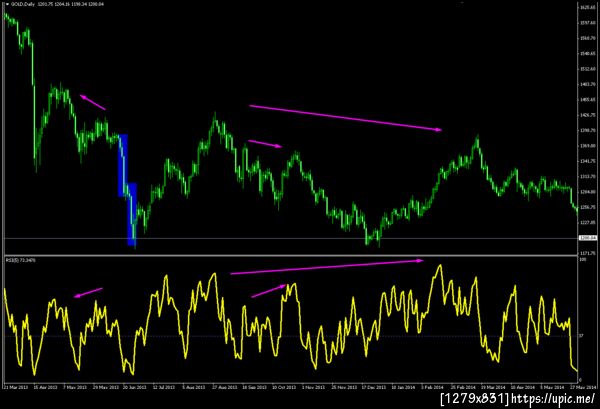The image size is (600, 409).
Task: Open the dropdown arrow beside GOLD,Daily
Action: coord(7,4)
